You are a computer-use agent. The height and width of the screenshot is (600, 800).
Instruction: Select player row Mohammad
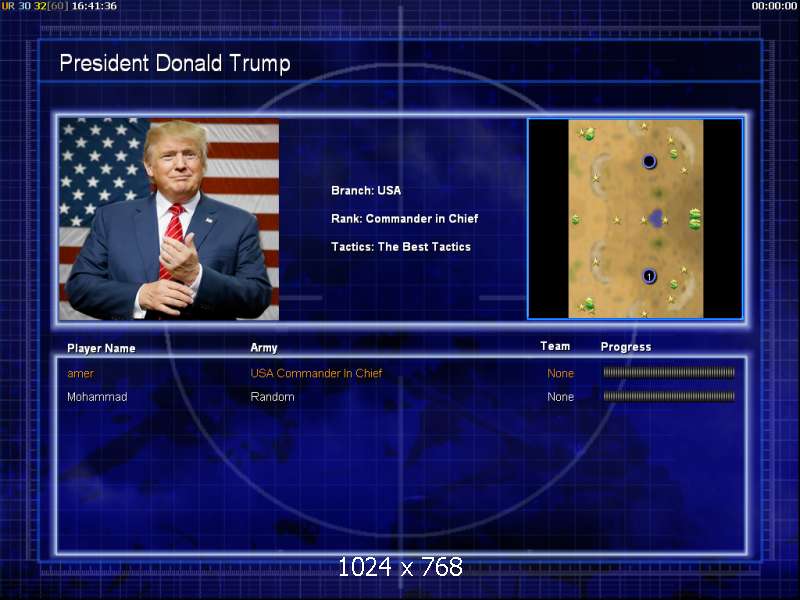[x=401, y=396]
